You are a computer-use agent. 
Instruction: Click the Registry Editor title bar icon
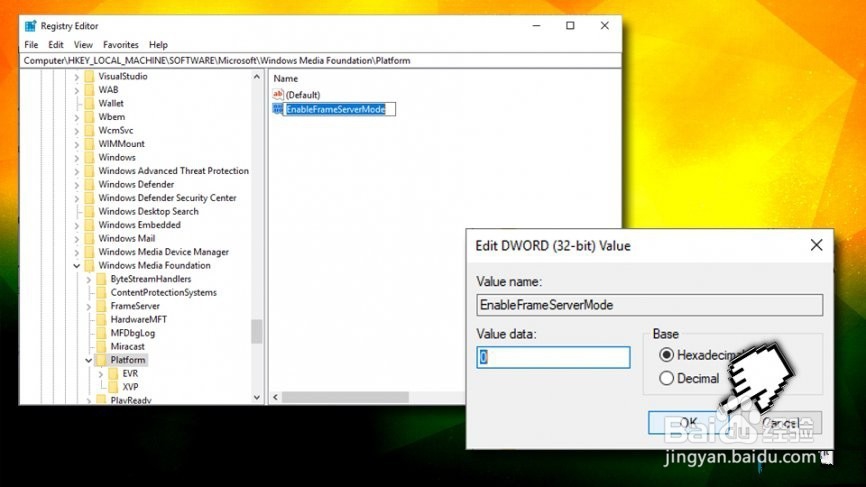click(x=31, y=26)
